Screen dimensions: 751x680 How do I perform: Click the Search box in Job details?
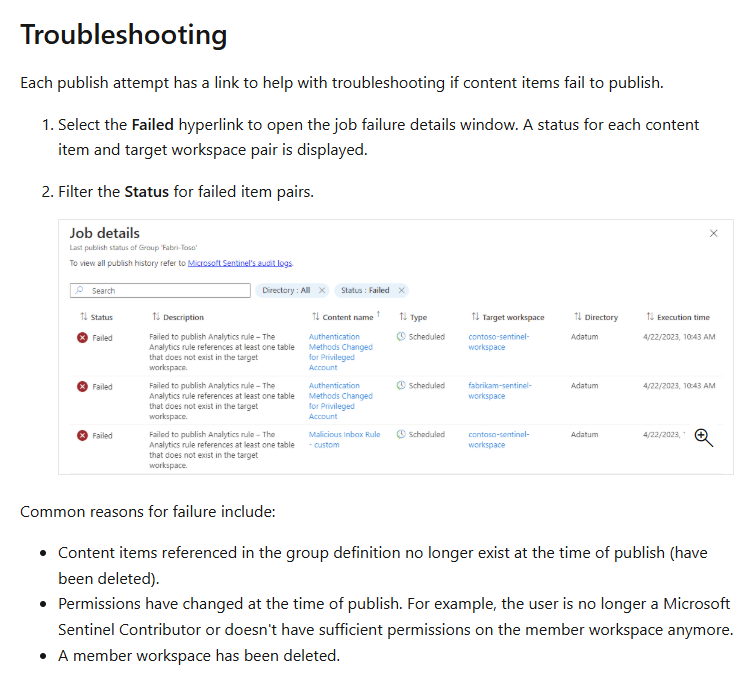point(160,291)
